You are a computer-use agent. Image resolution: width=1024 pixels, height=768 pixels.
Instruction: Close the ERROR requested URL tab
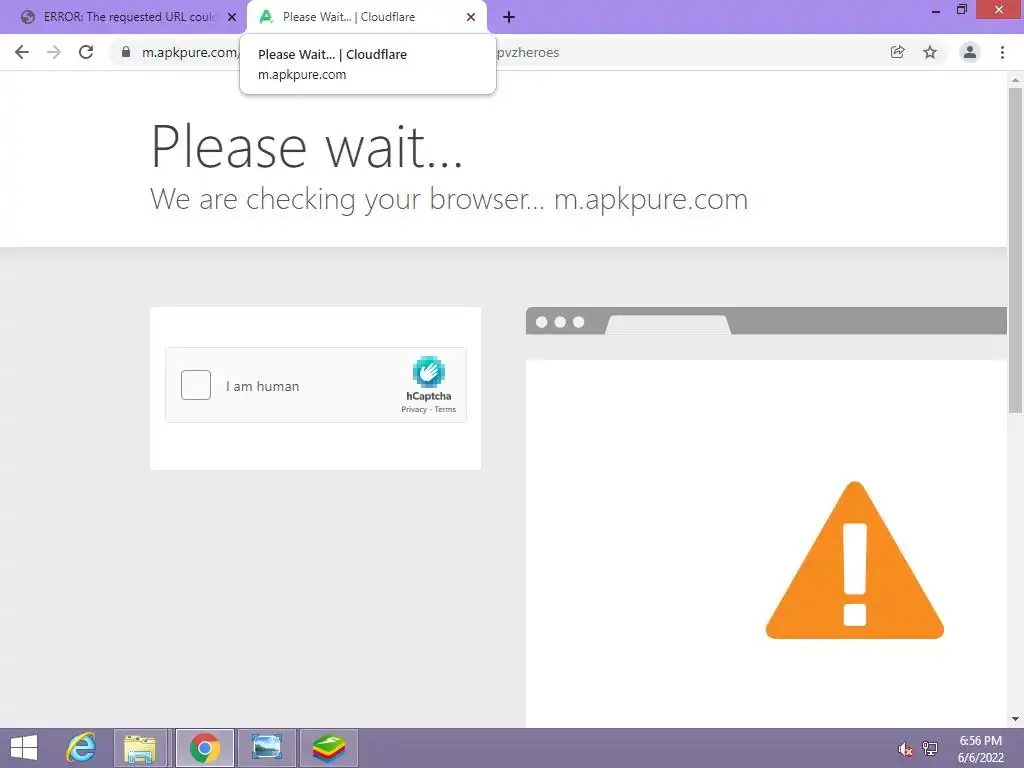point(232,17)
